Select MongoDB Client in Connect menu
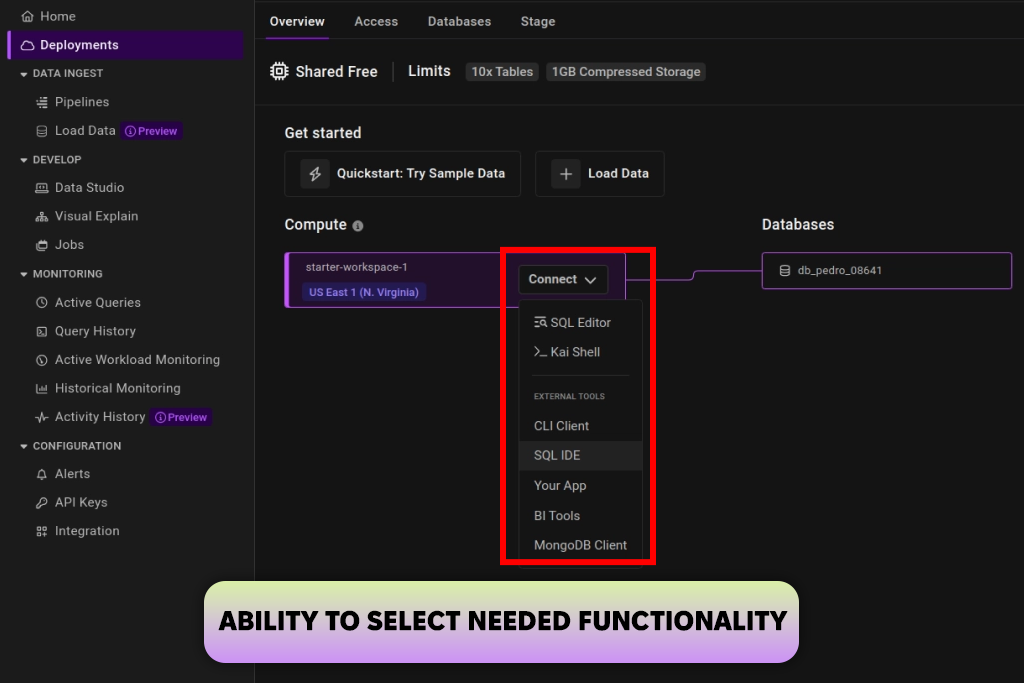Image resolution: width=1024 pixels, height=683 pixels. (x=580, y=545)
